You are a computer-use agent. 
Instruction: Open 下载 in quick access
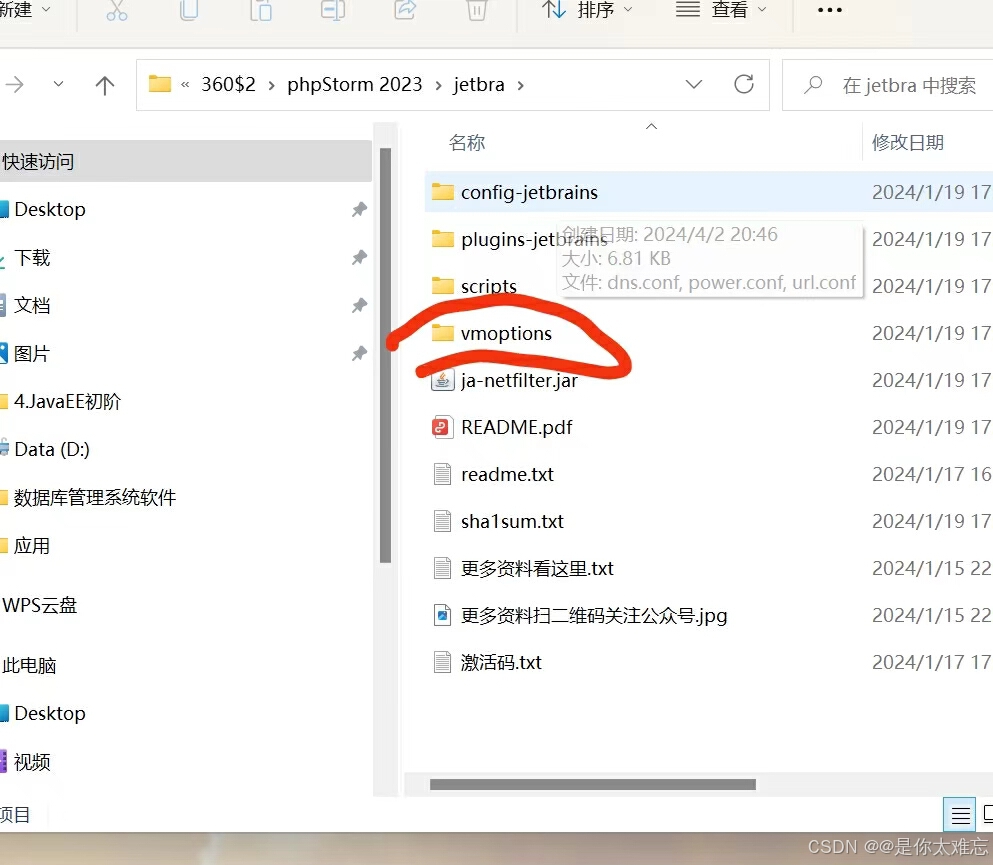tap(32, 258)
